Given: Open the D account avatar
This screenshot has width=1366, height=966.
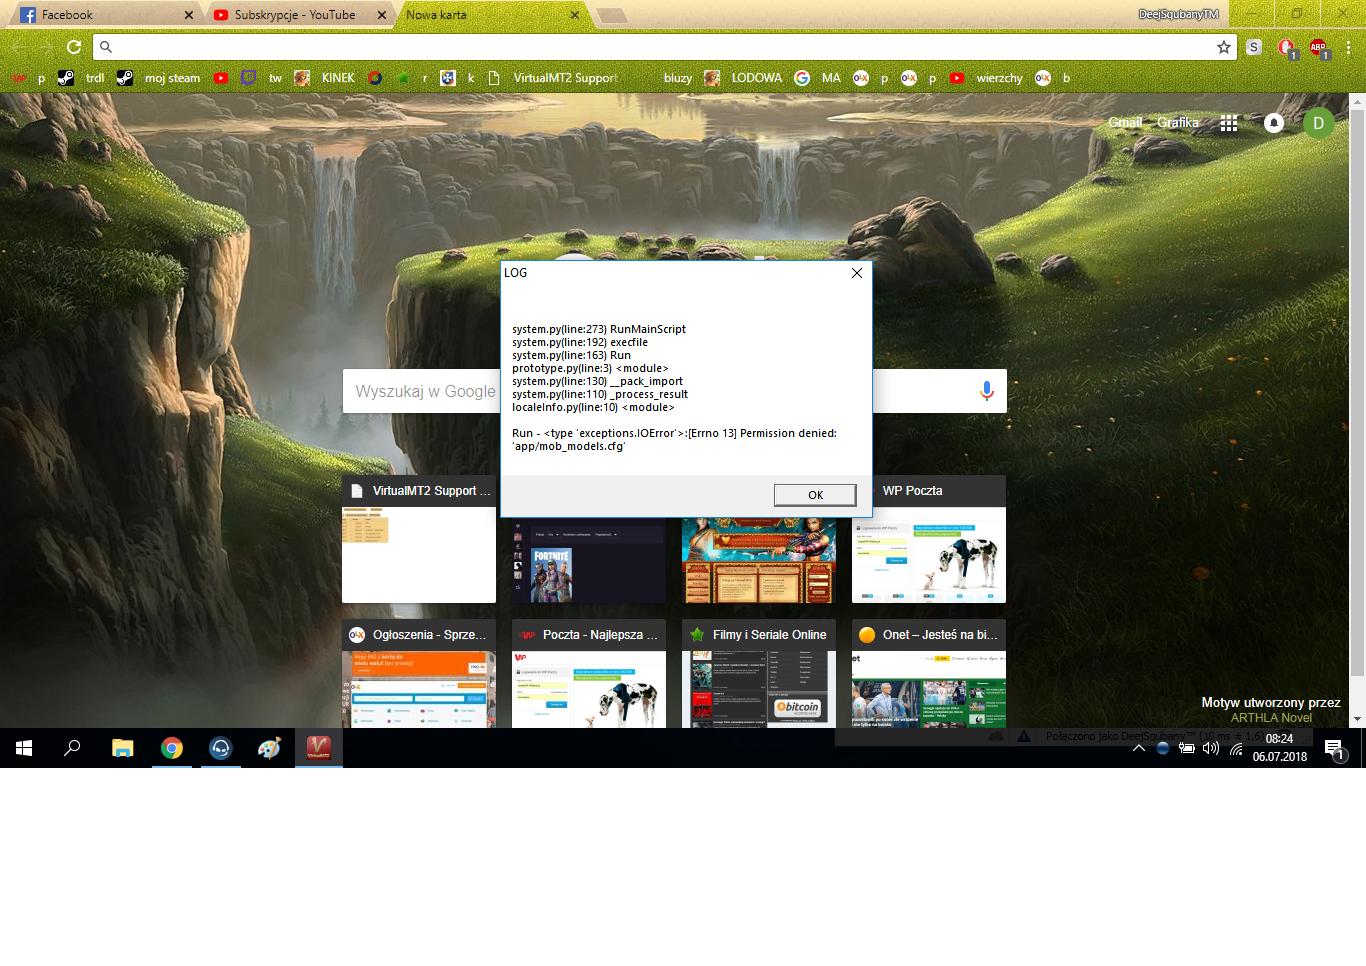Looking at the screenshot, I should pyautogui.click(x=1319, y=123).
